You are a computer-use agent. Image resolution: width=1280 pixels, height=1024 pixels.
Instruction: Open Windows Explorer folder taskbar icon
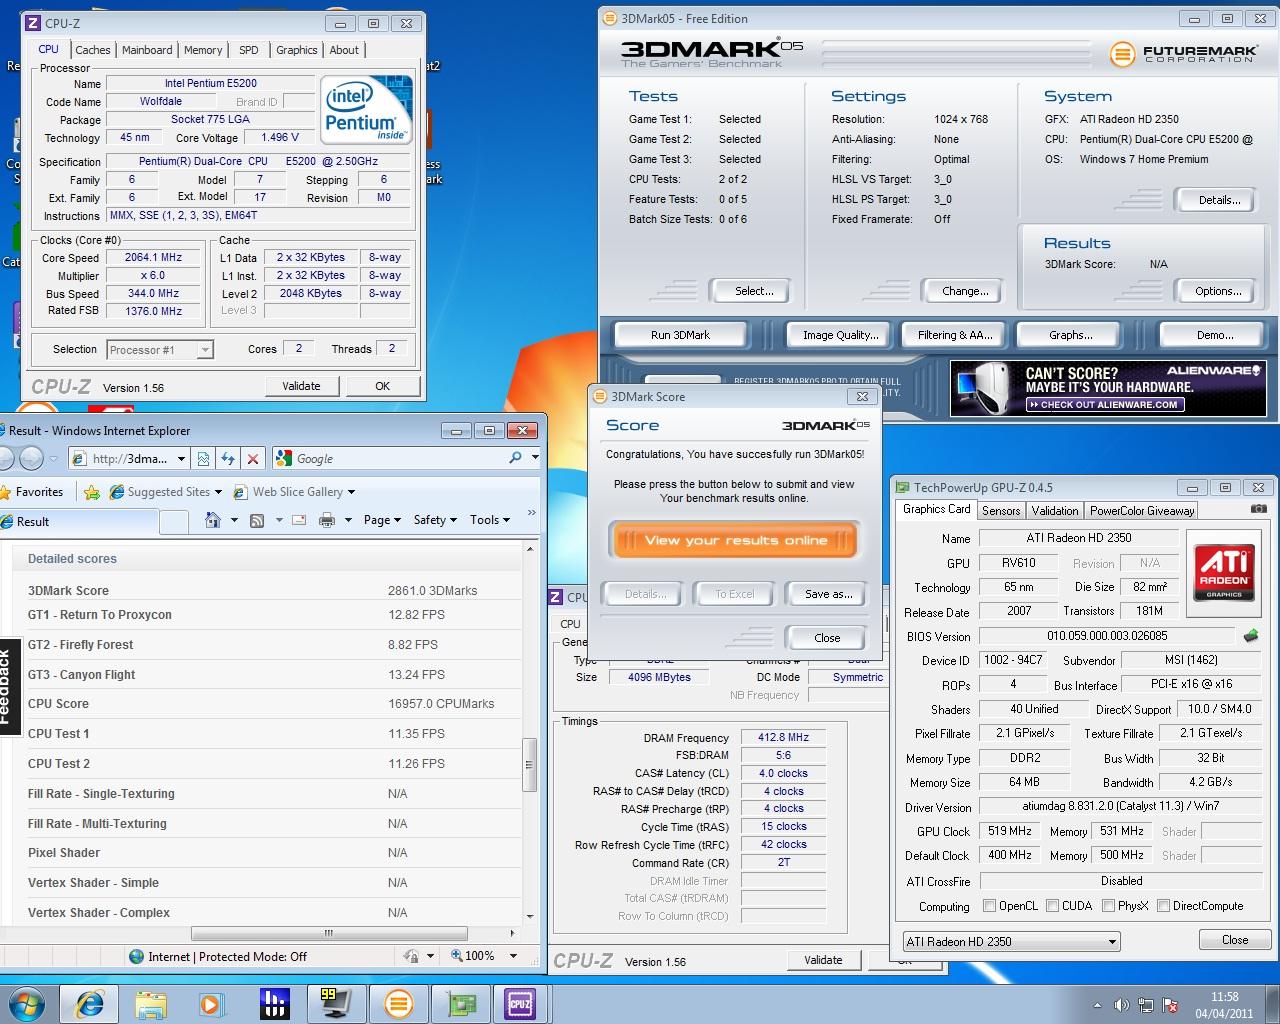click(151, 1003)
